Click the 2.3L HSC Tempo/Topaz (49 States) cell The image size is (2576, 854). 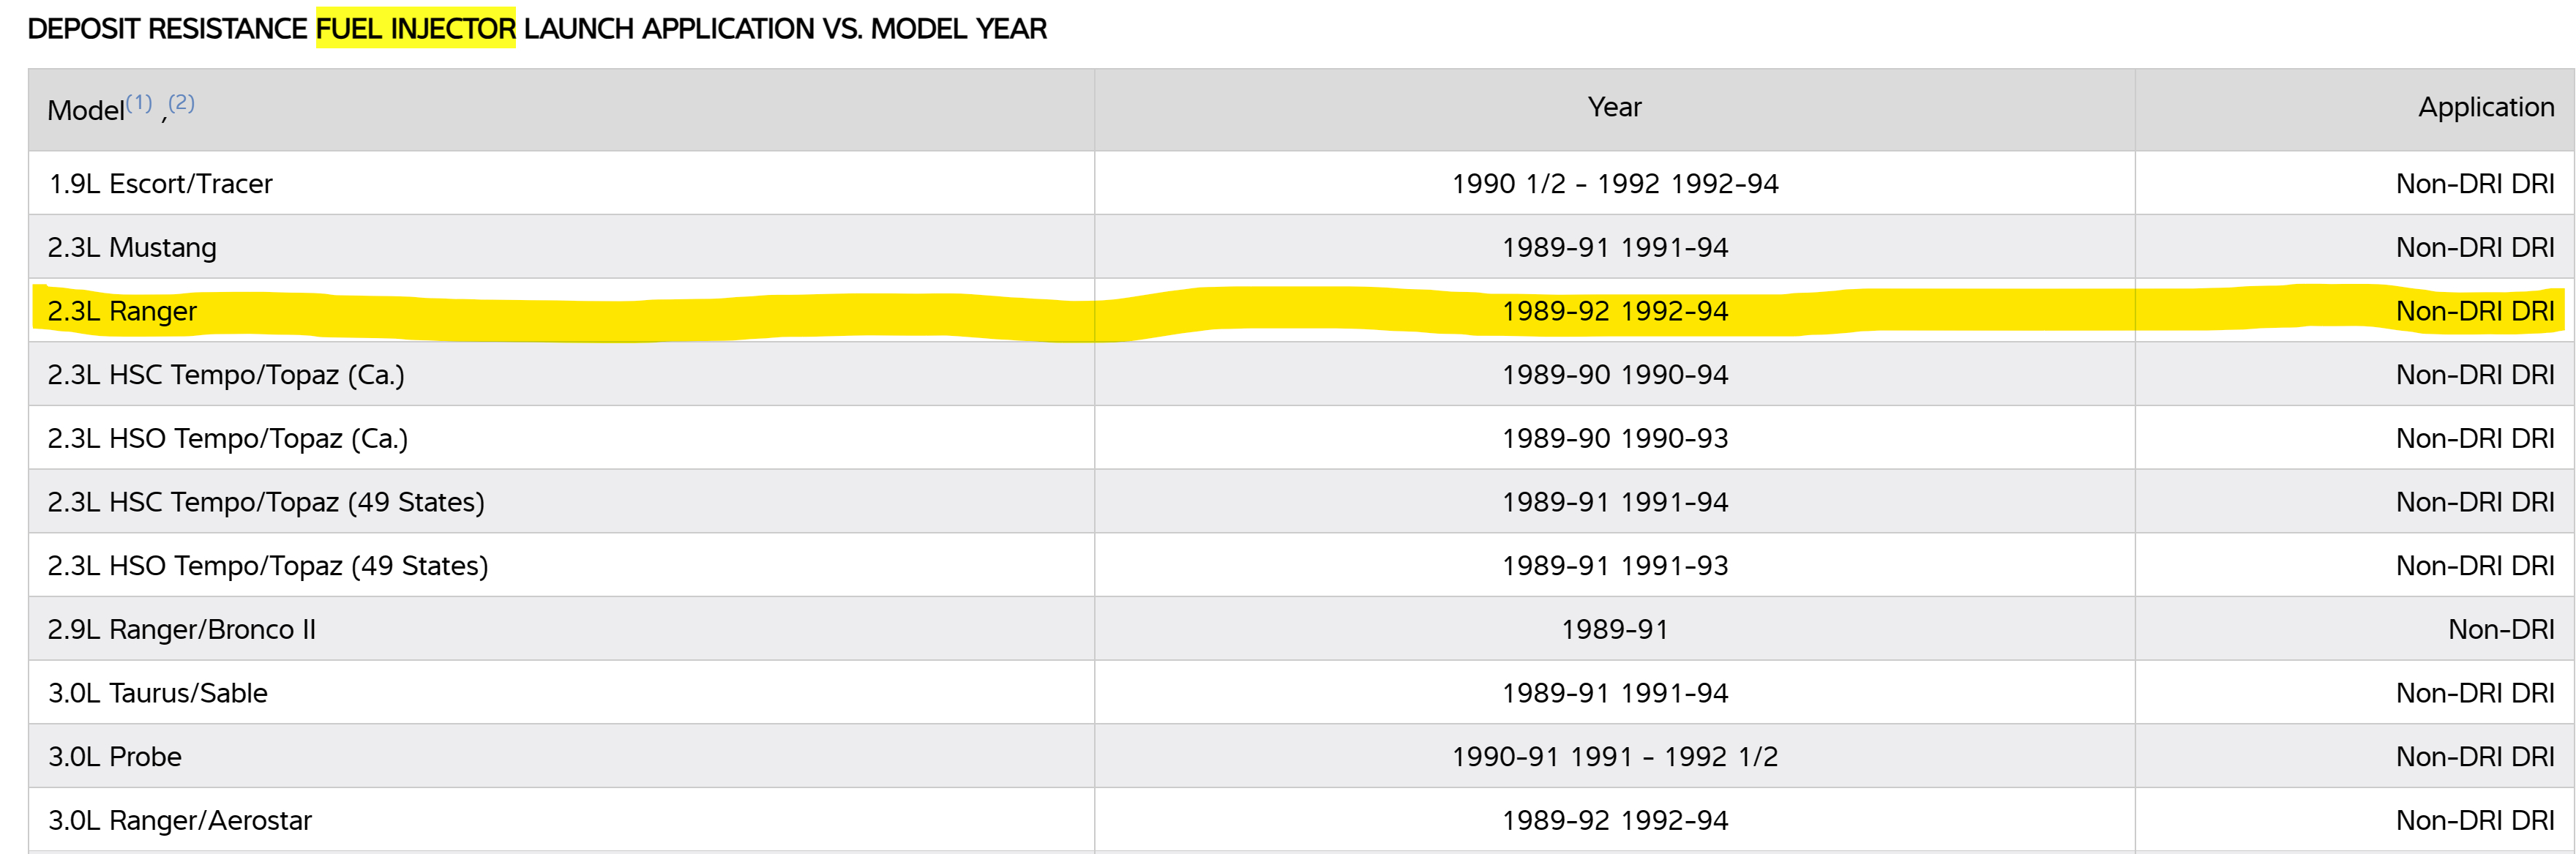266,502
